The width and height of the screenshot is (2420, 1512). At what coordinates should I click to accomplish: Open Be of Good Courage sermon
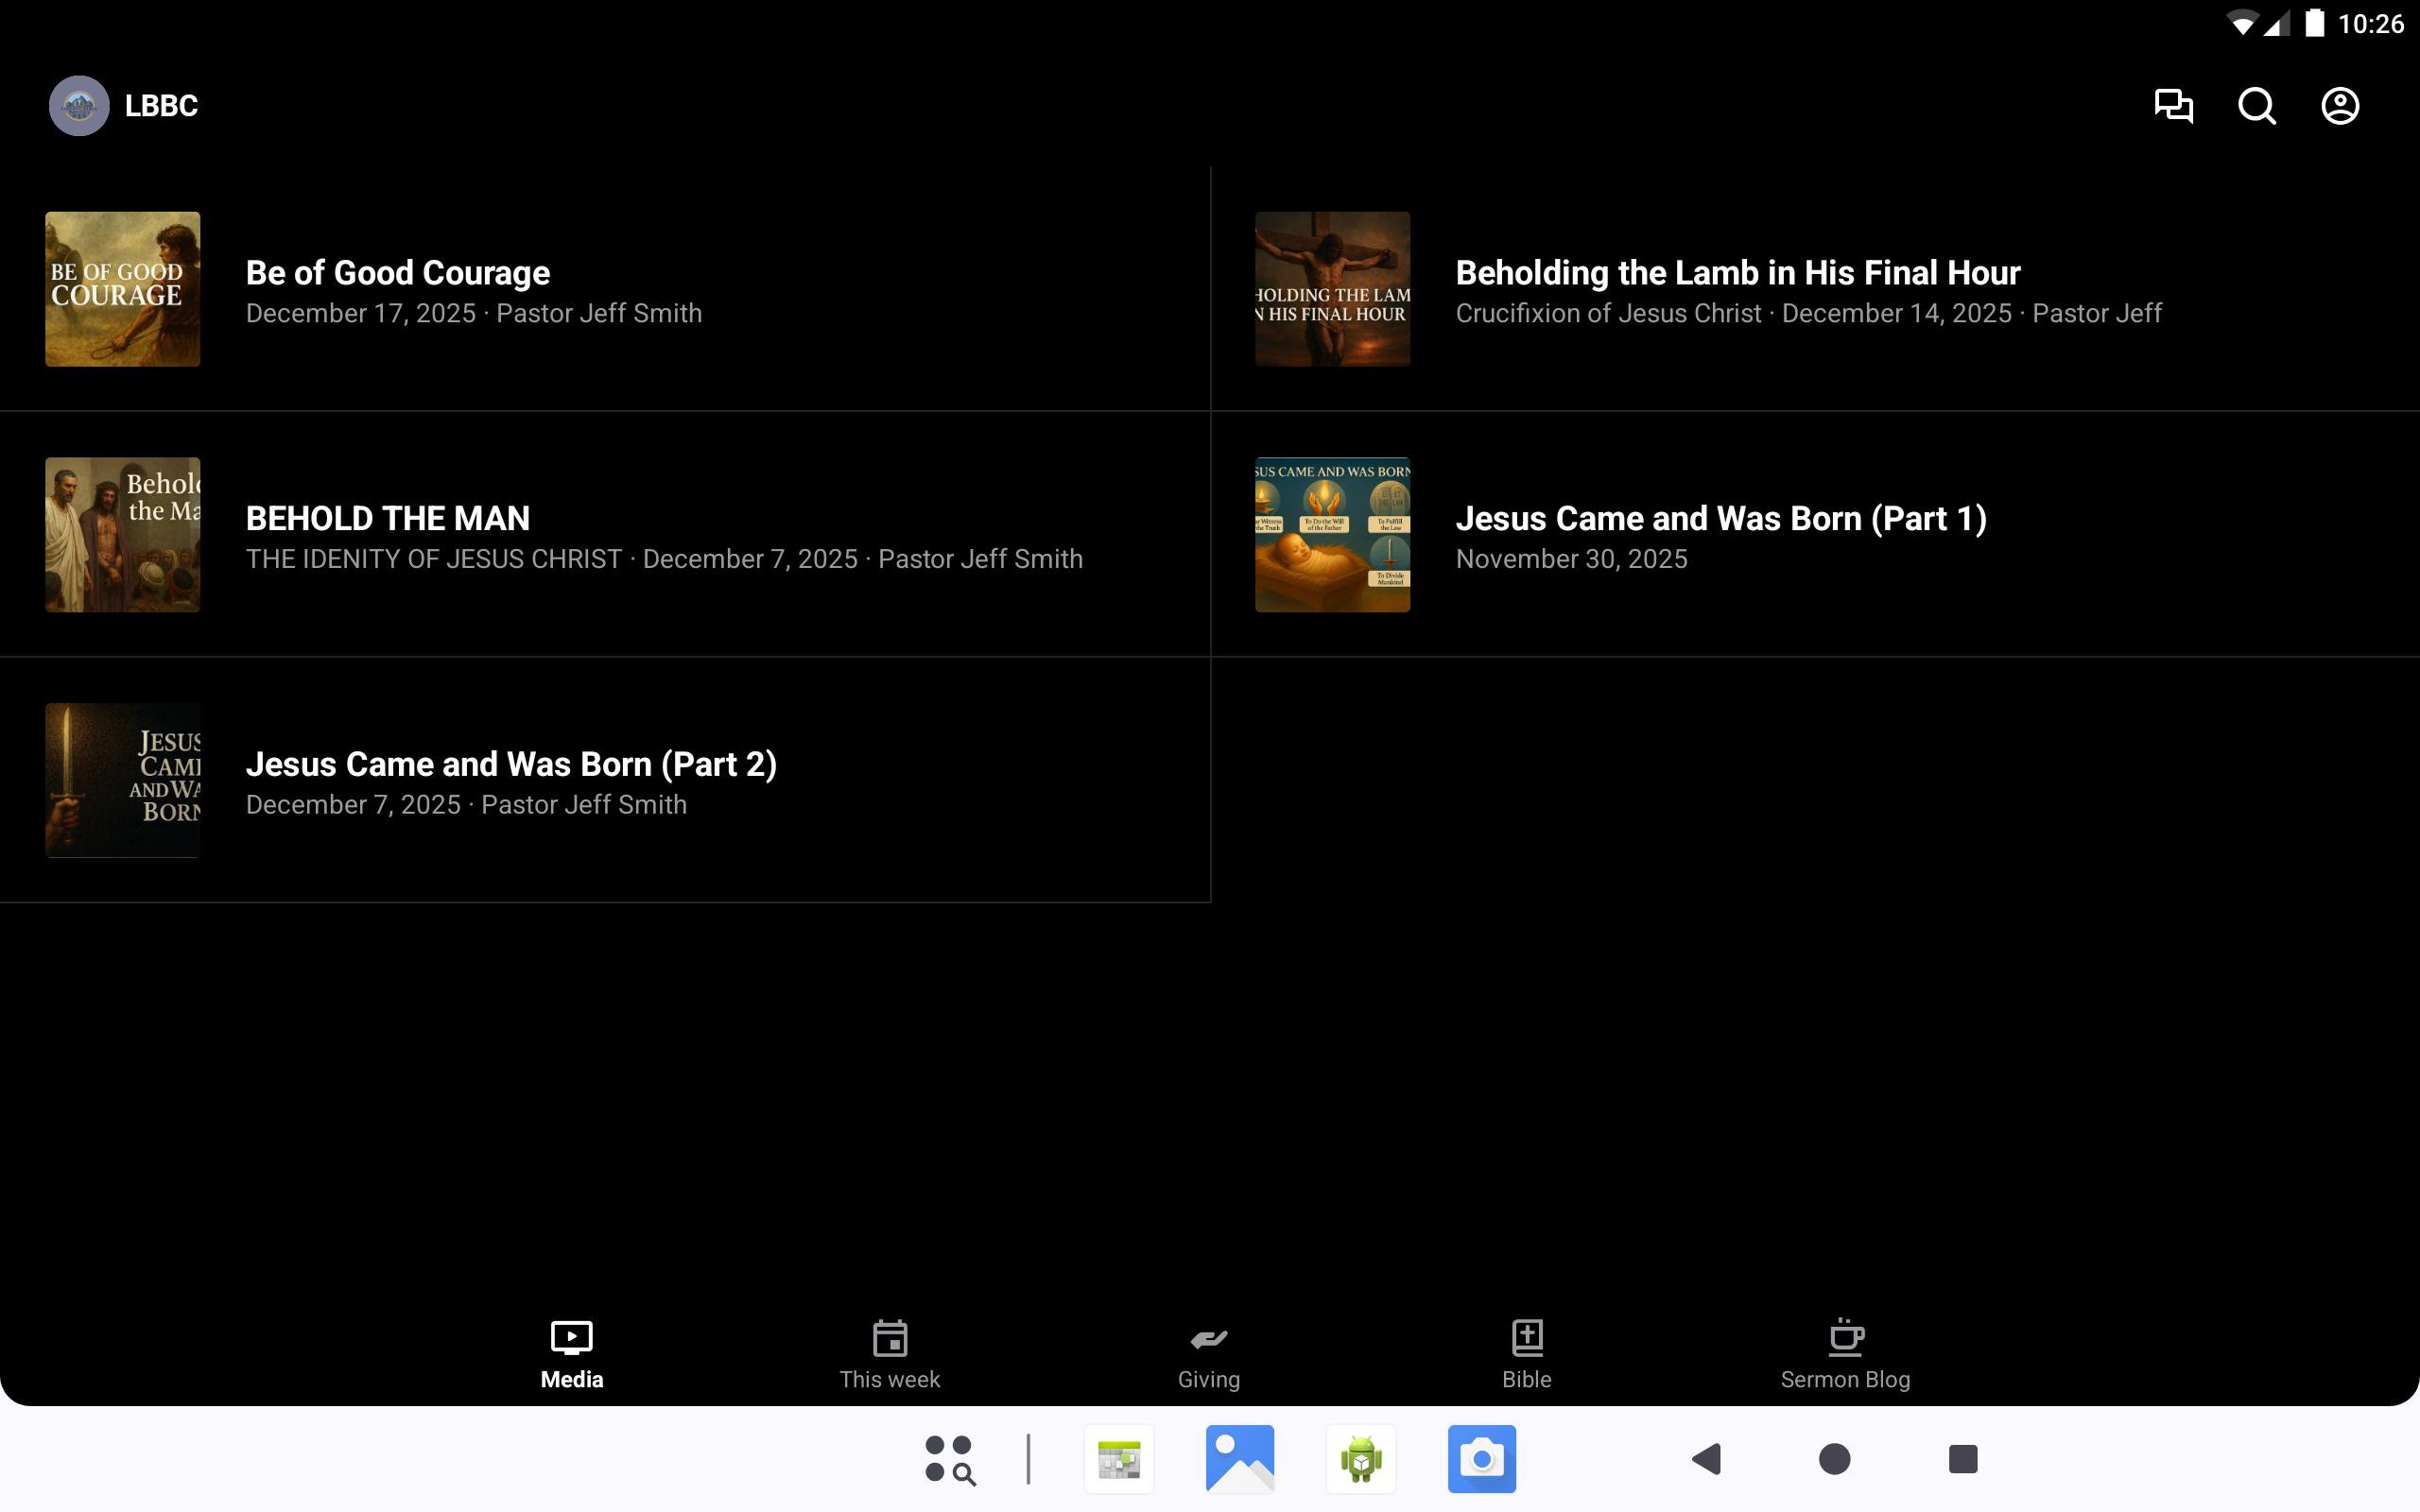(398, 273)
